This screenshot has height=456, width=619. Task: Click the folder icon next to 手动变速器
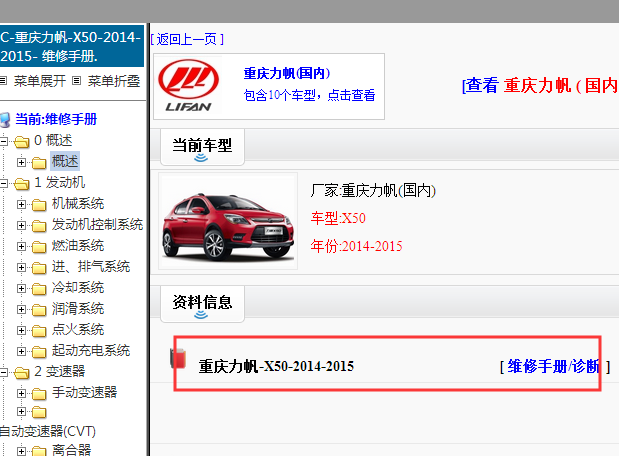click(39, 393)
